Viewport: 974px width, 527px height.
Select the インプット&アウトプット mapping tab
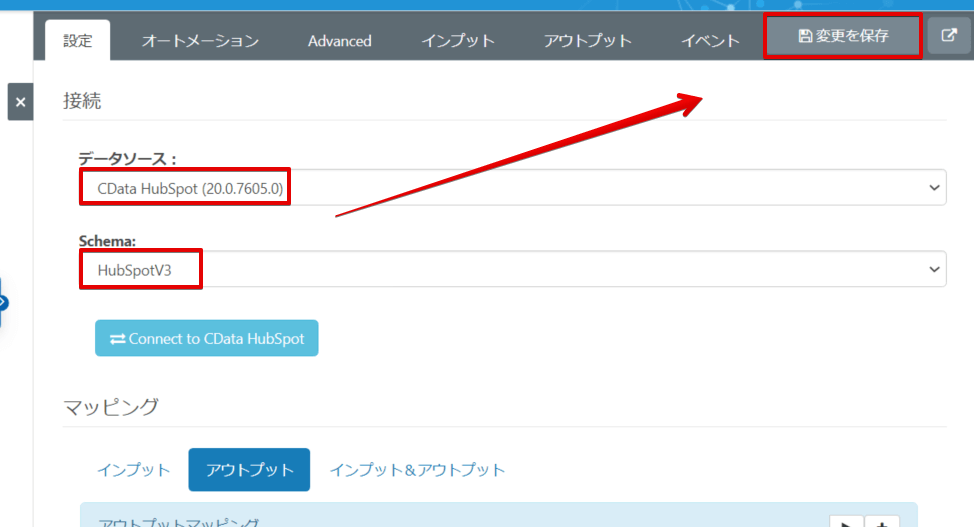pos(417,470)
